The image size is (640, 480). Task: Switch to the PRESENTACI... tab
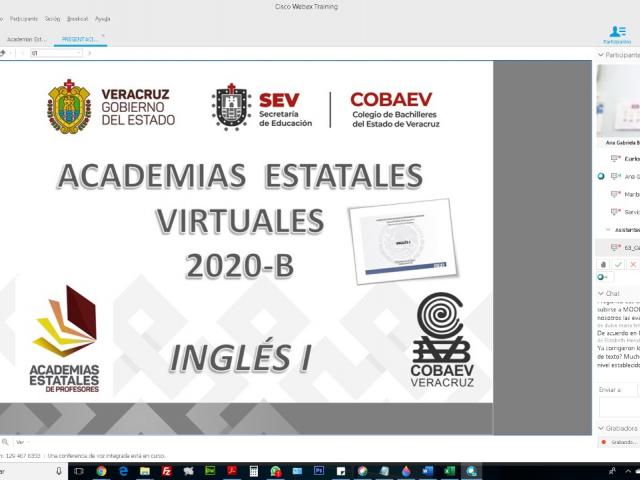point(80,39)
